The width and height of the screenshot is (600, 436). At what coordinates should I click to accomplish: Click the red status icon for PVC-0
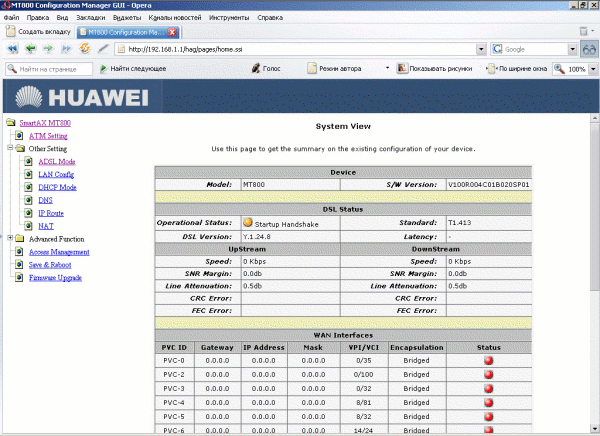(489, 361)
